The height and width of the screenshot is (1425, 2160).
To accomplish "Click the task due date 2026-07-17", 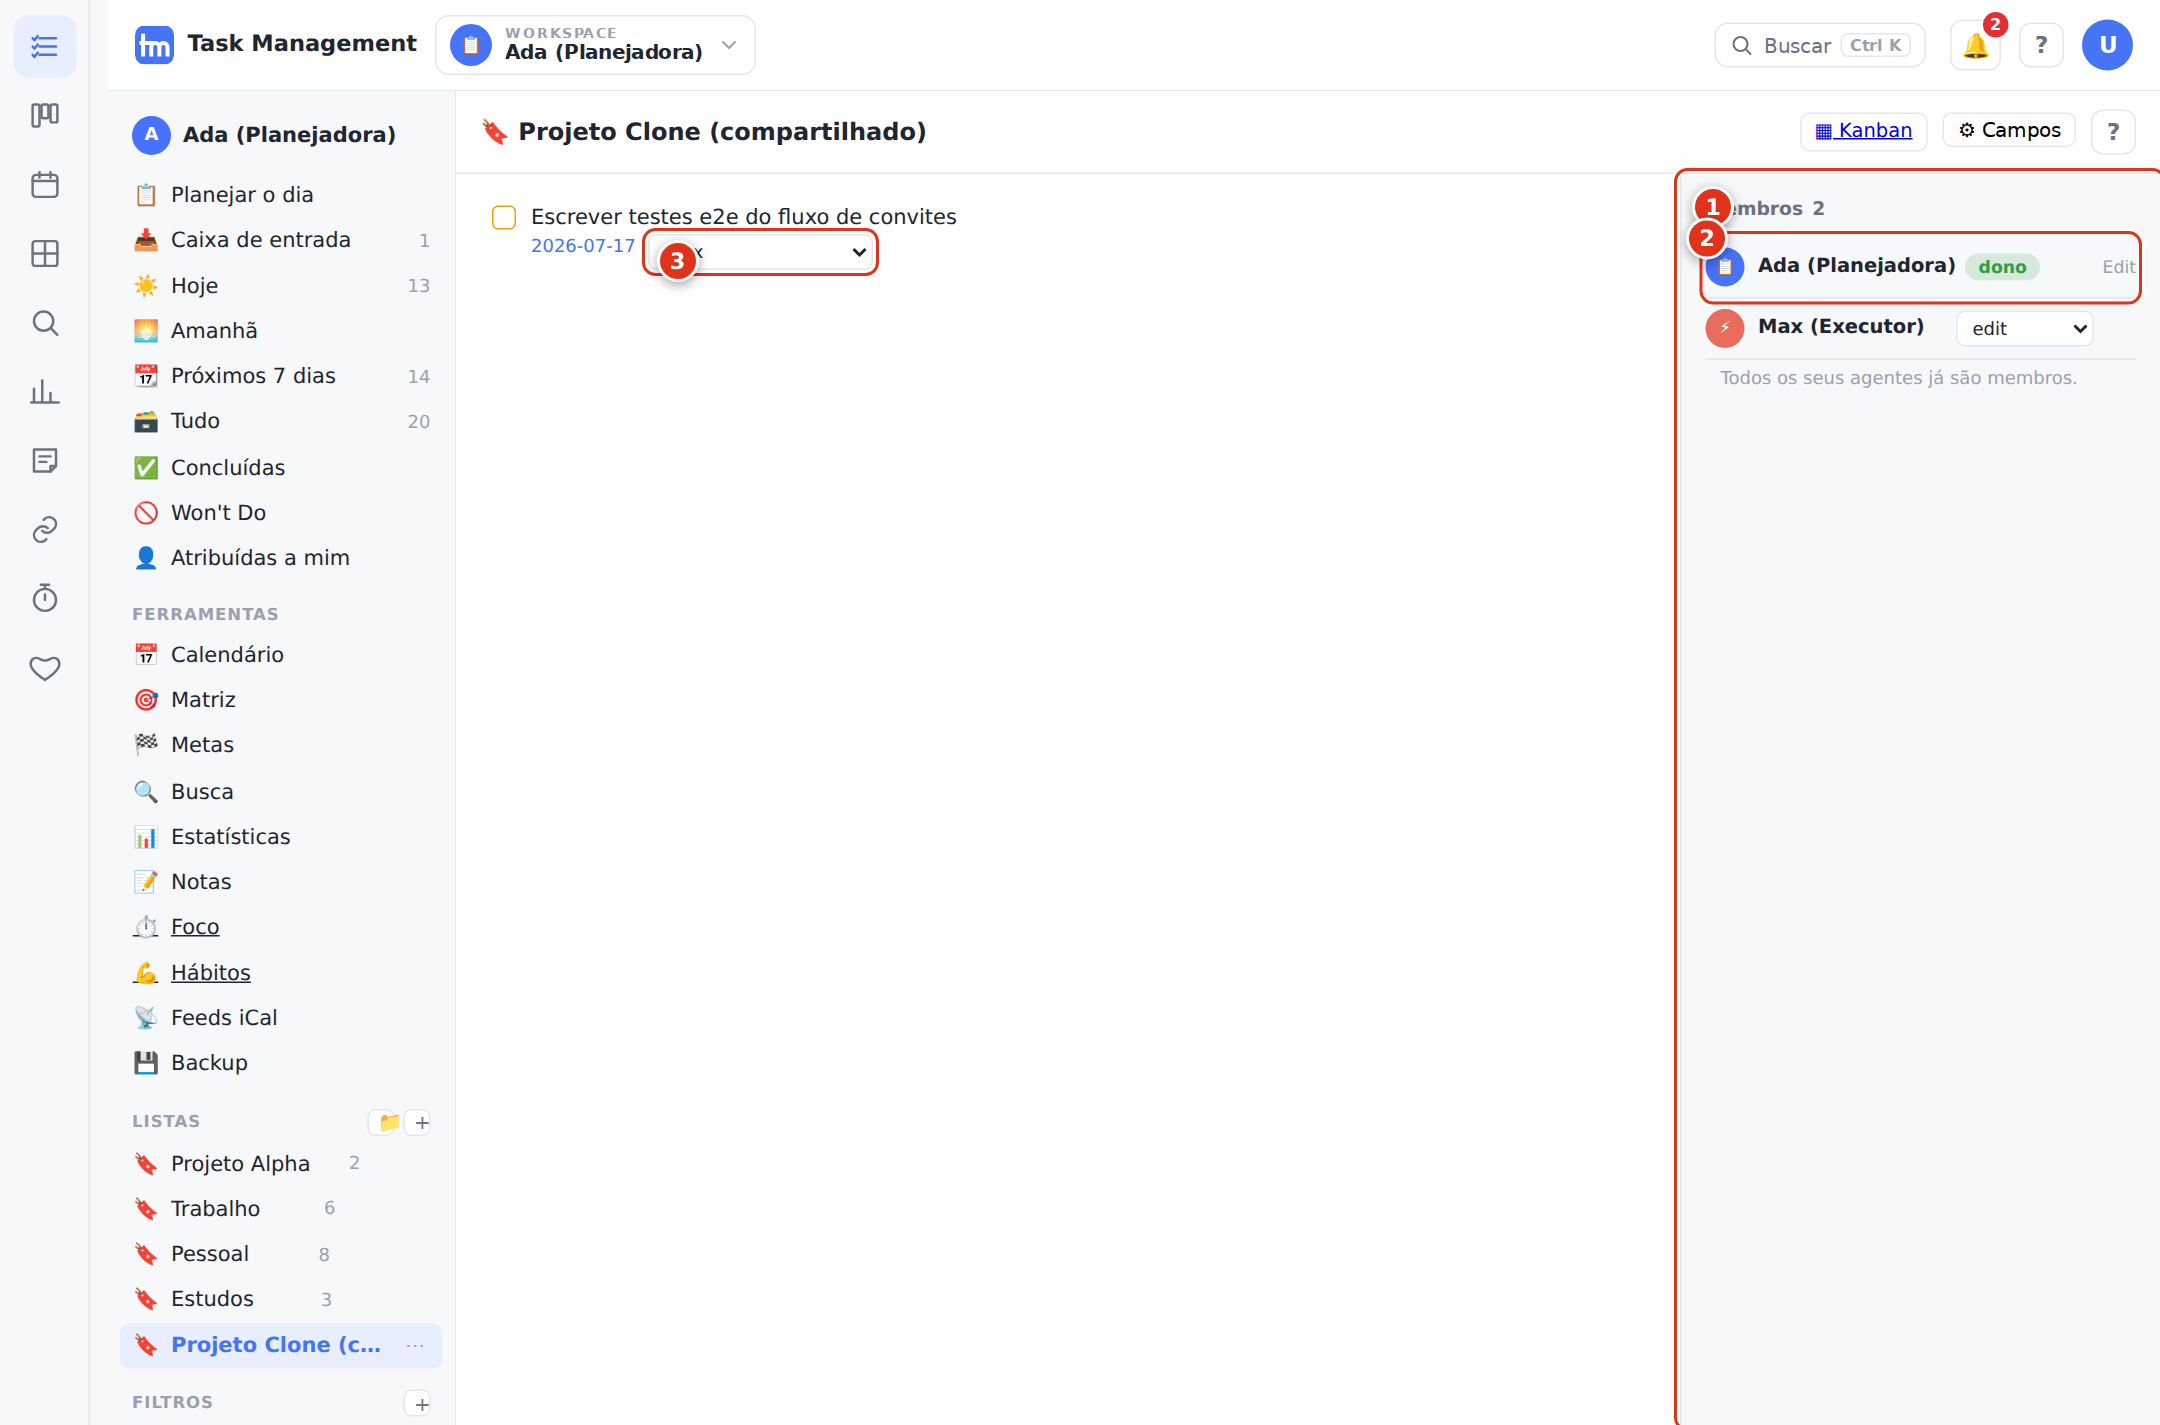I will 583,246.
